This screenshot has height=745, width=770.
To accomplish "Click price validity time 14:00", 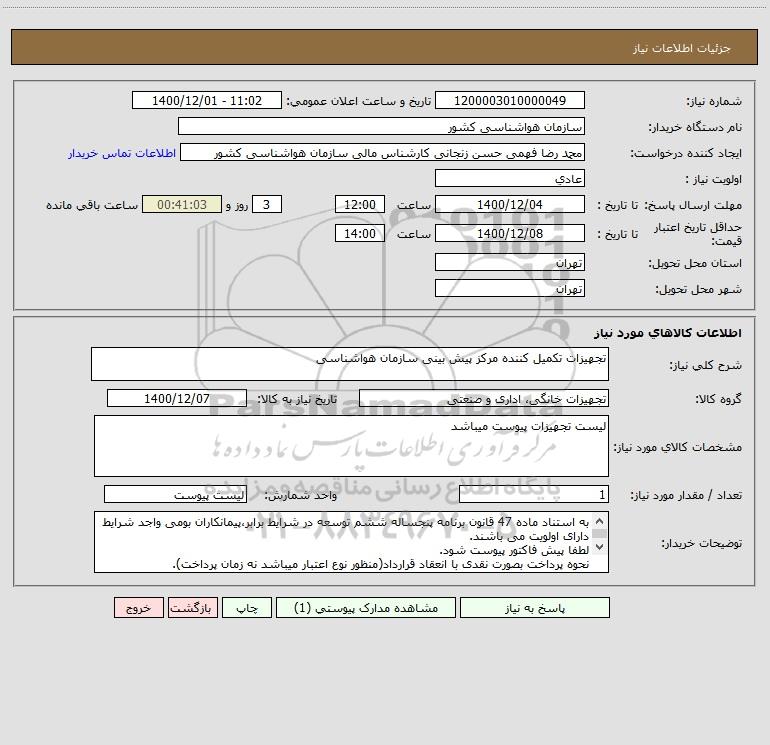I will click(x=359, y=233).
